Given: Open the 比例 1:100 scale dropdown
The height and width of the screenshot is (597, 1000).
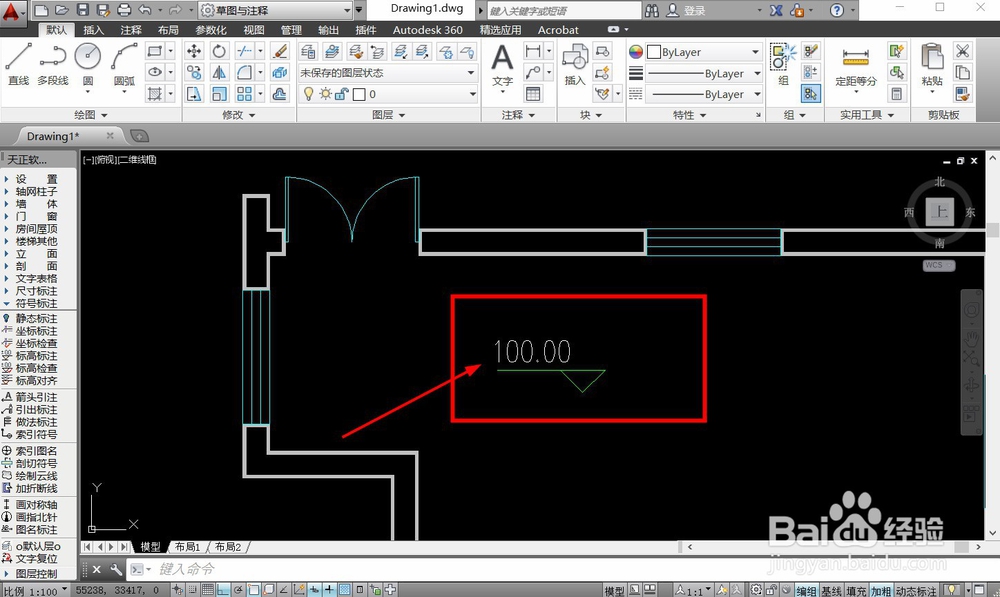Looking at the screenshot, I should pyautogui.click(x=35, y=591).
